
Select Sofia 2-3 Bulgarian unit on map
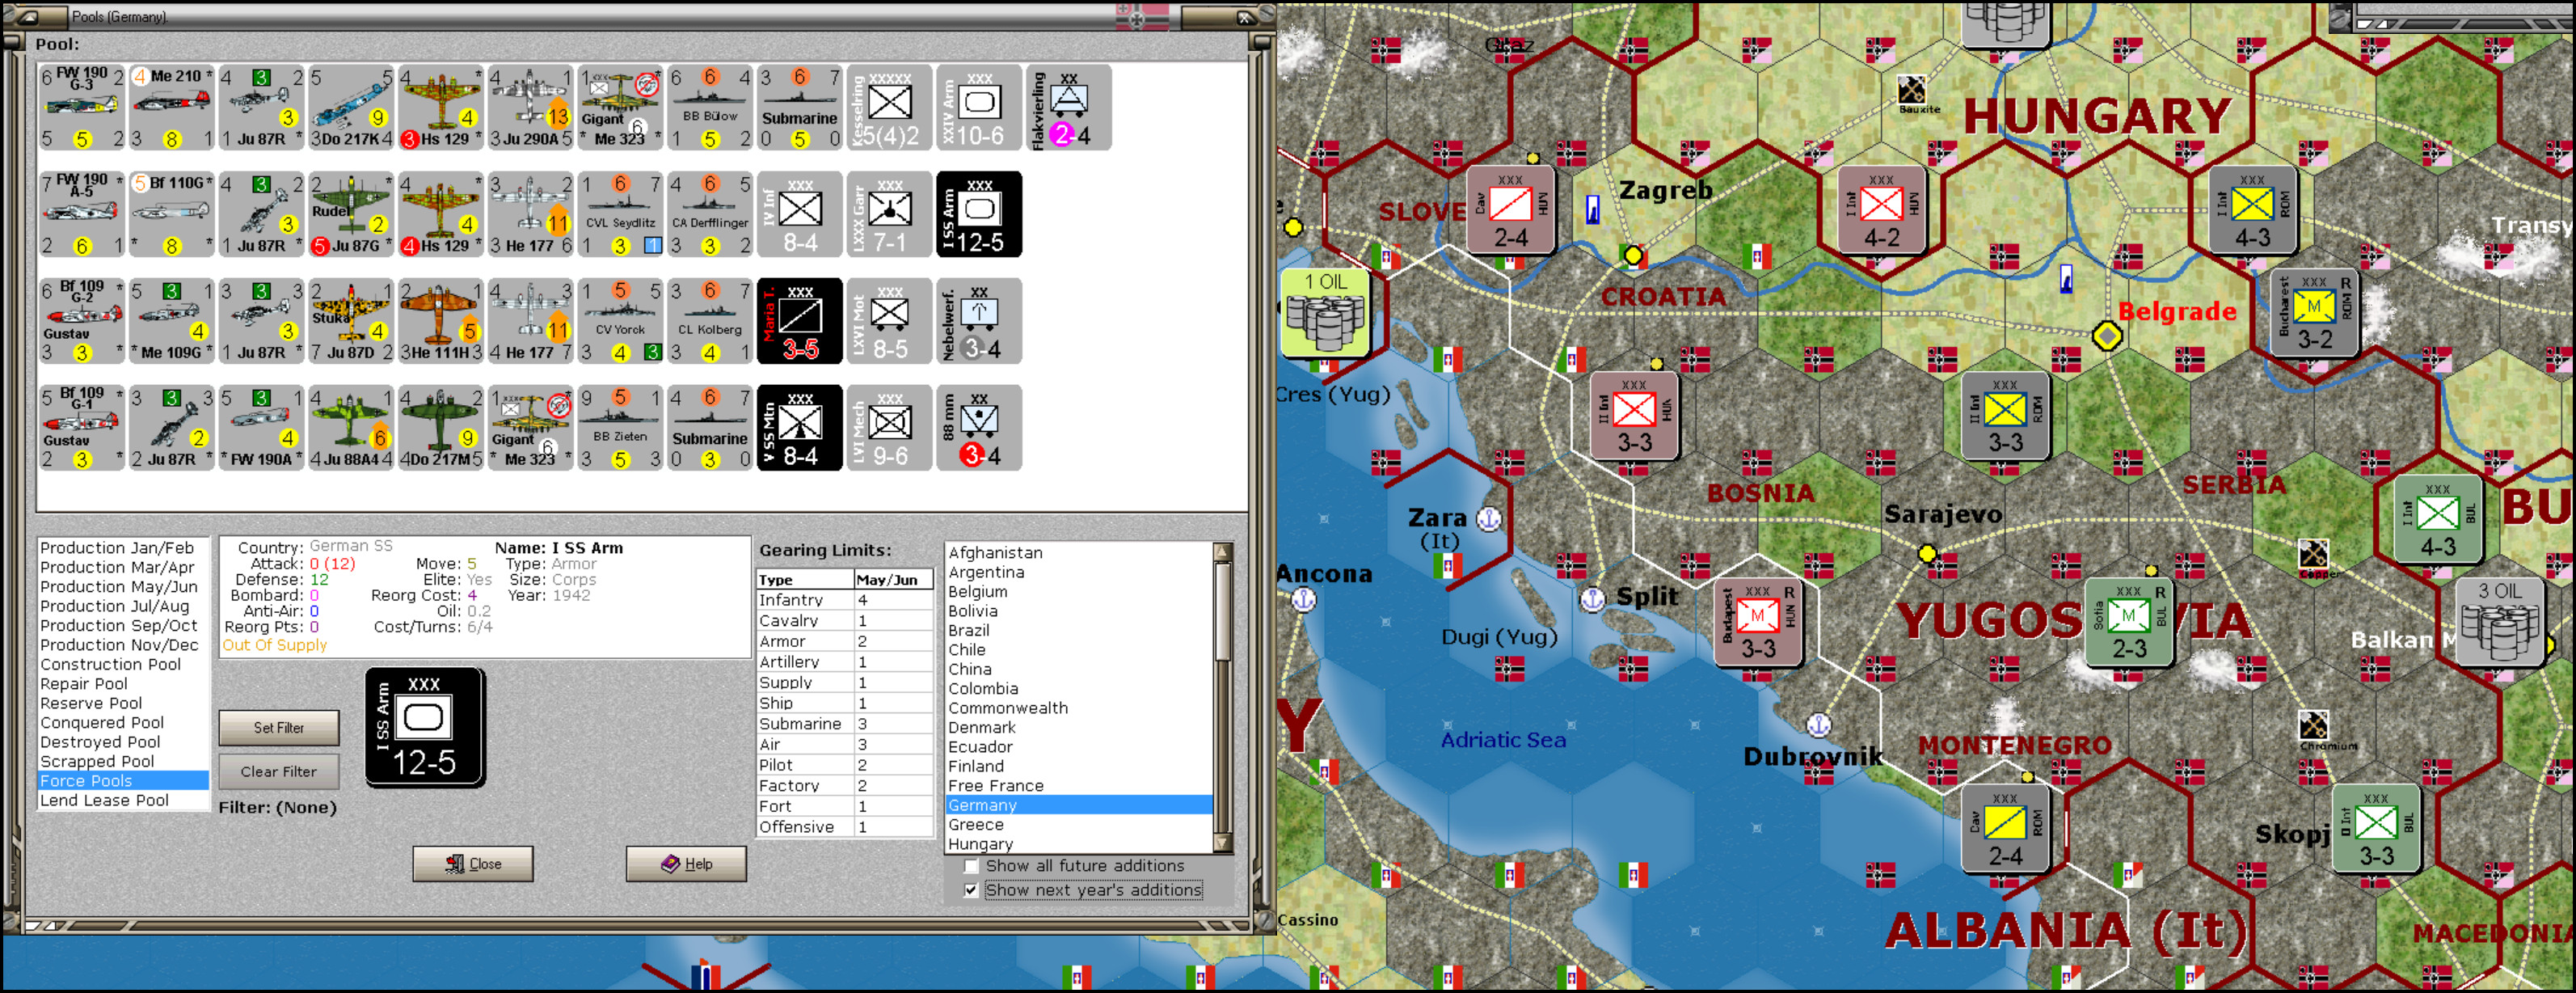coord(2128,622)
